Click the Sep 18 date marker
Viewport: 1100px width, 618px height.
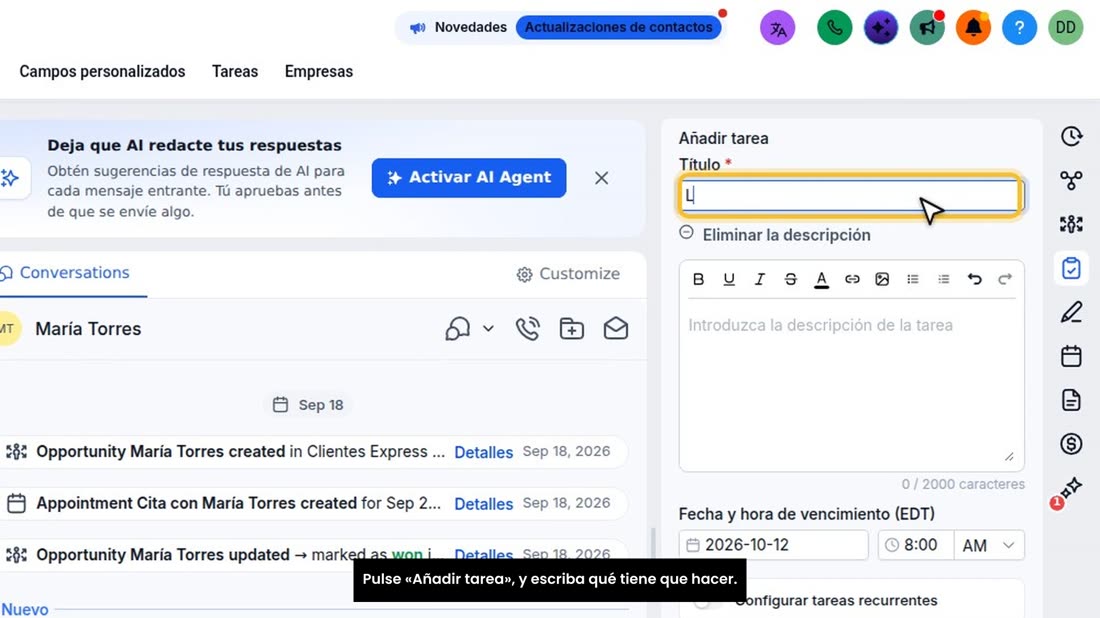[308, 405]
